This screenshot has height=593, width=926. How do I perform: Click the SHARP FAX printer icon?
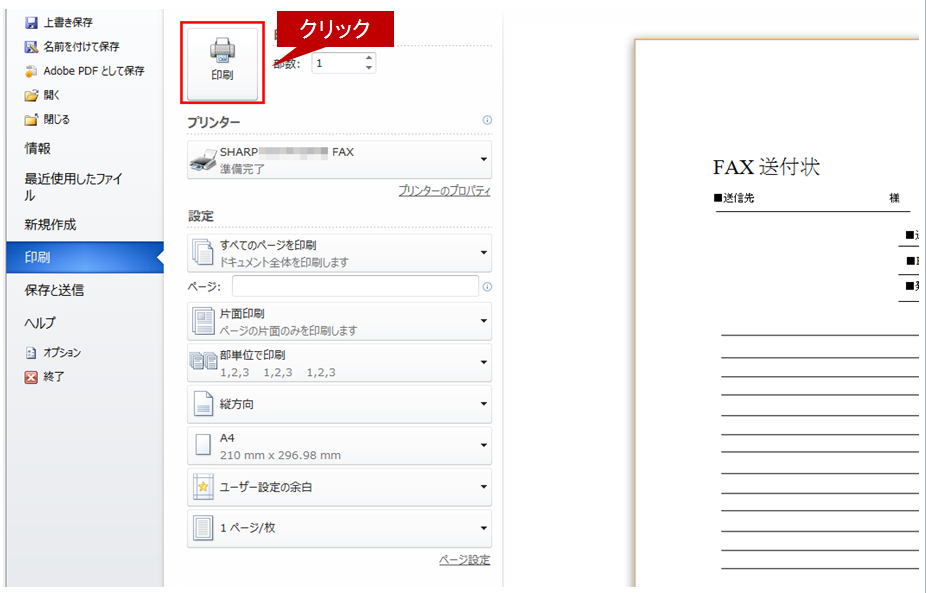point(203,160)
